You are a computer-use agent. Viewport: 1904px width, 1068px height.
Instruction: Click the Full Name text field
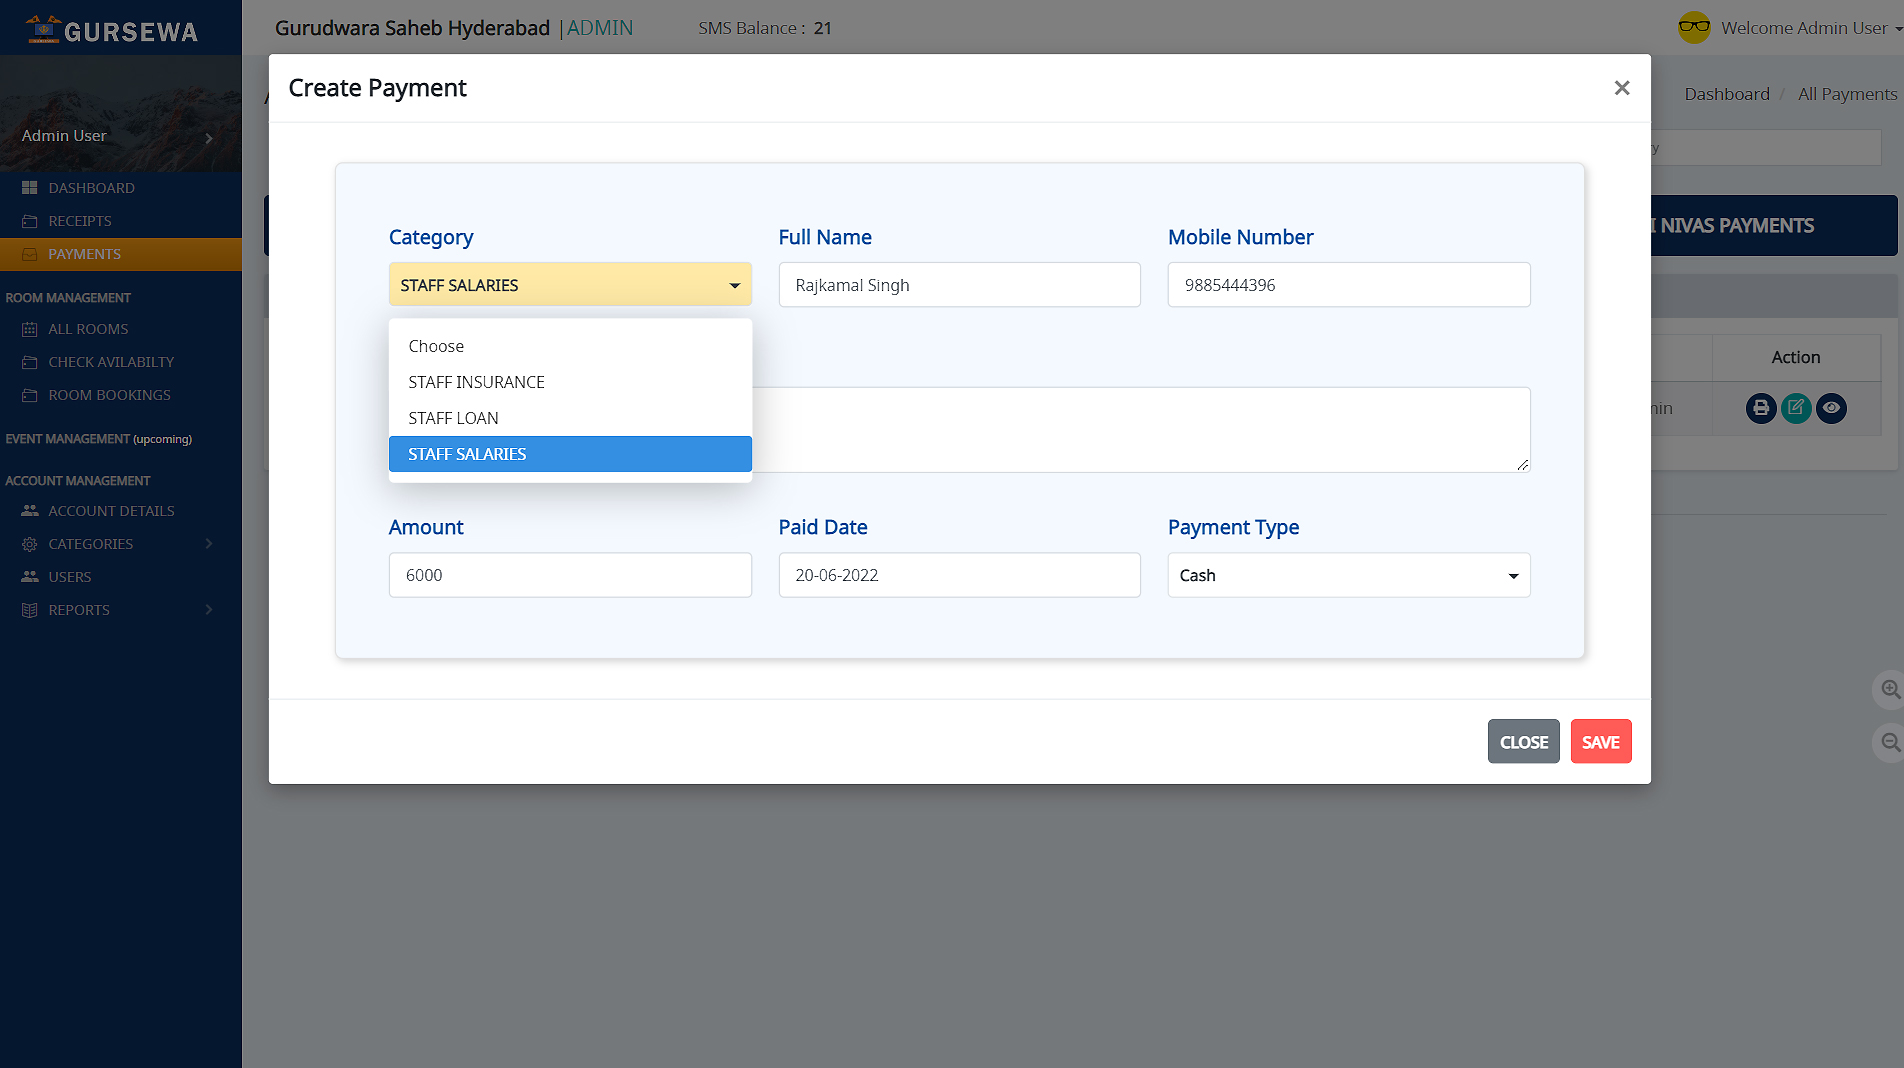pyautogui.click(x=958, y=285)
